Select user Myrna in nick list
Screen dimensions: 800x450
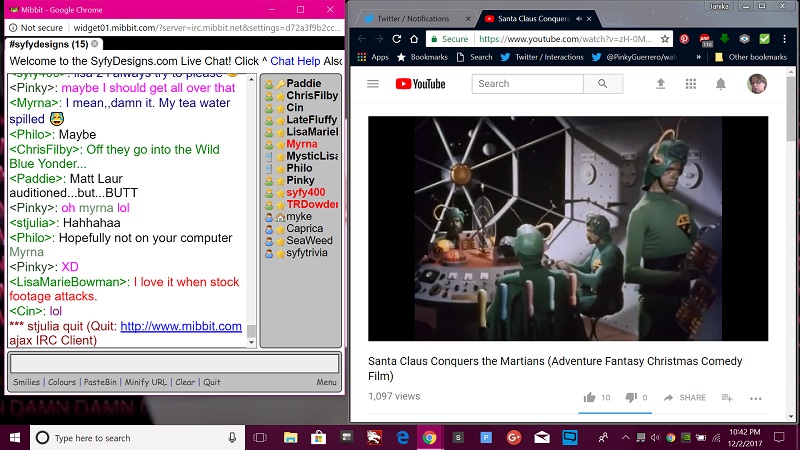(302, 144)
